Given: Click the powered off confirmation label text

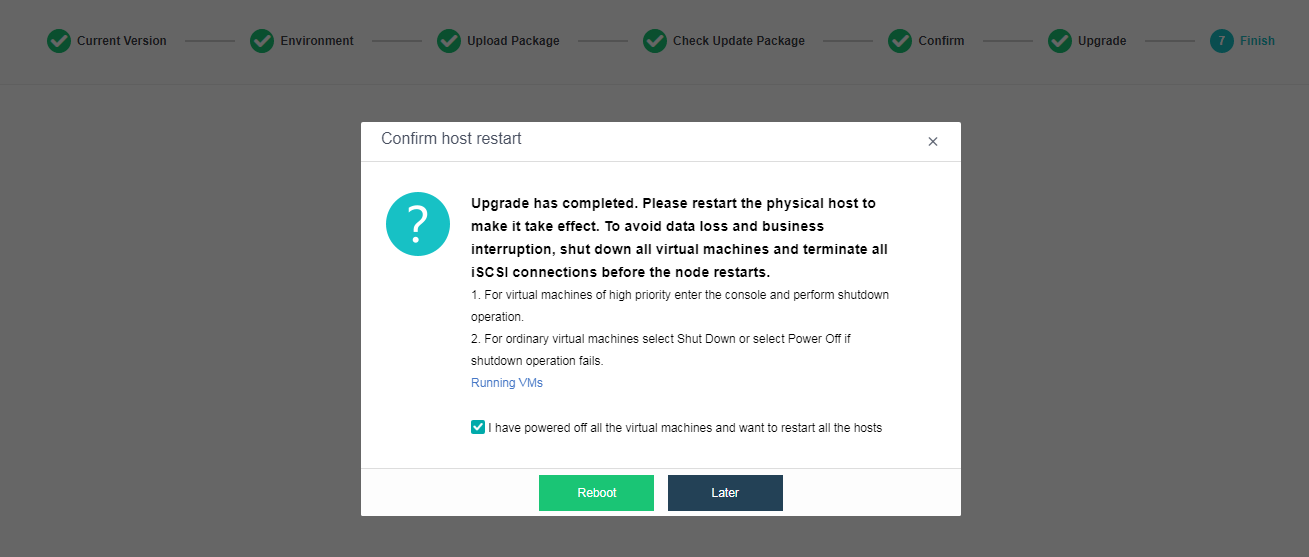Looking at the screenshot, I should [x=685, y=428].
